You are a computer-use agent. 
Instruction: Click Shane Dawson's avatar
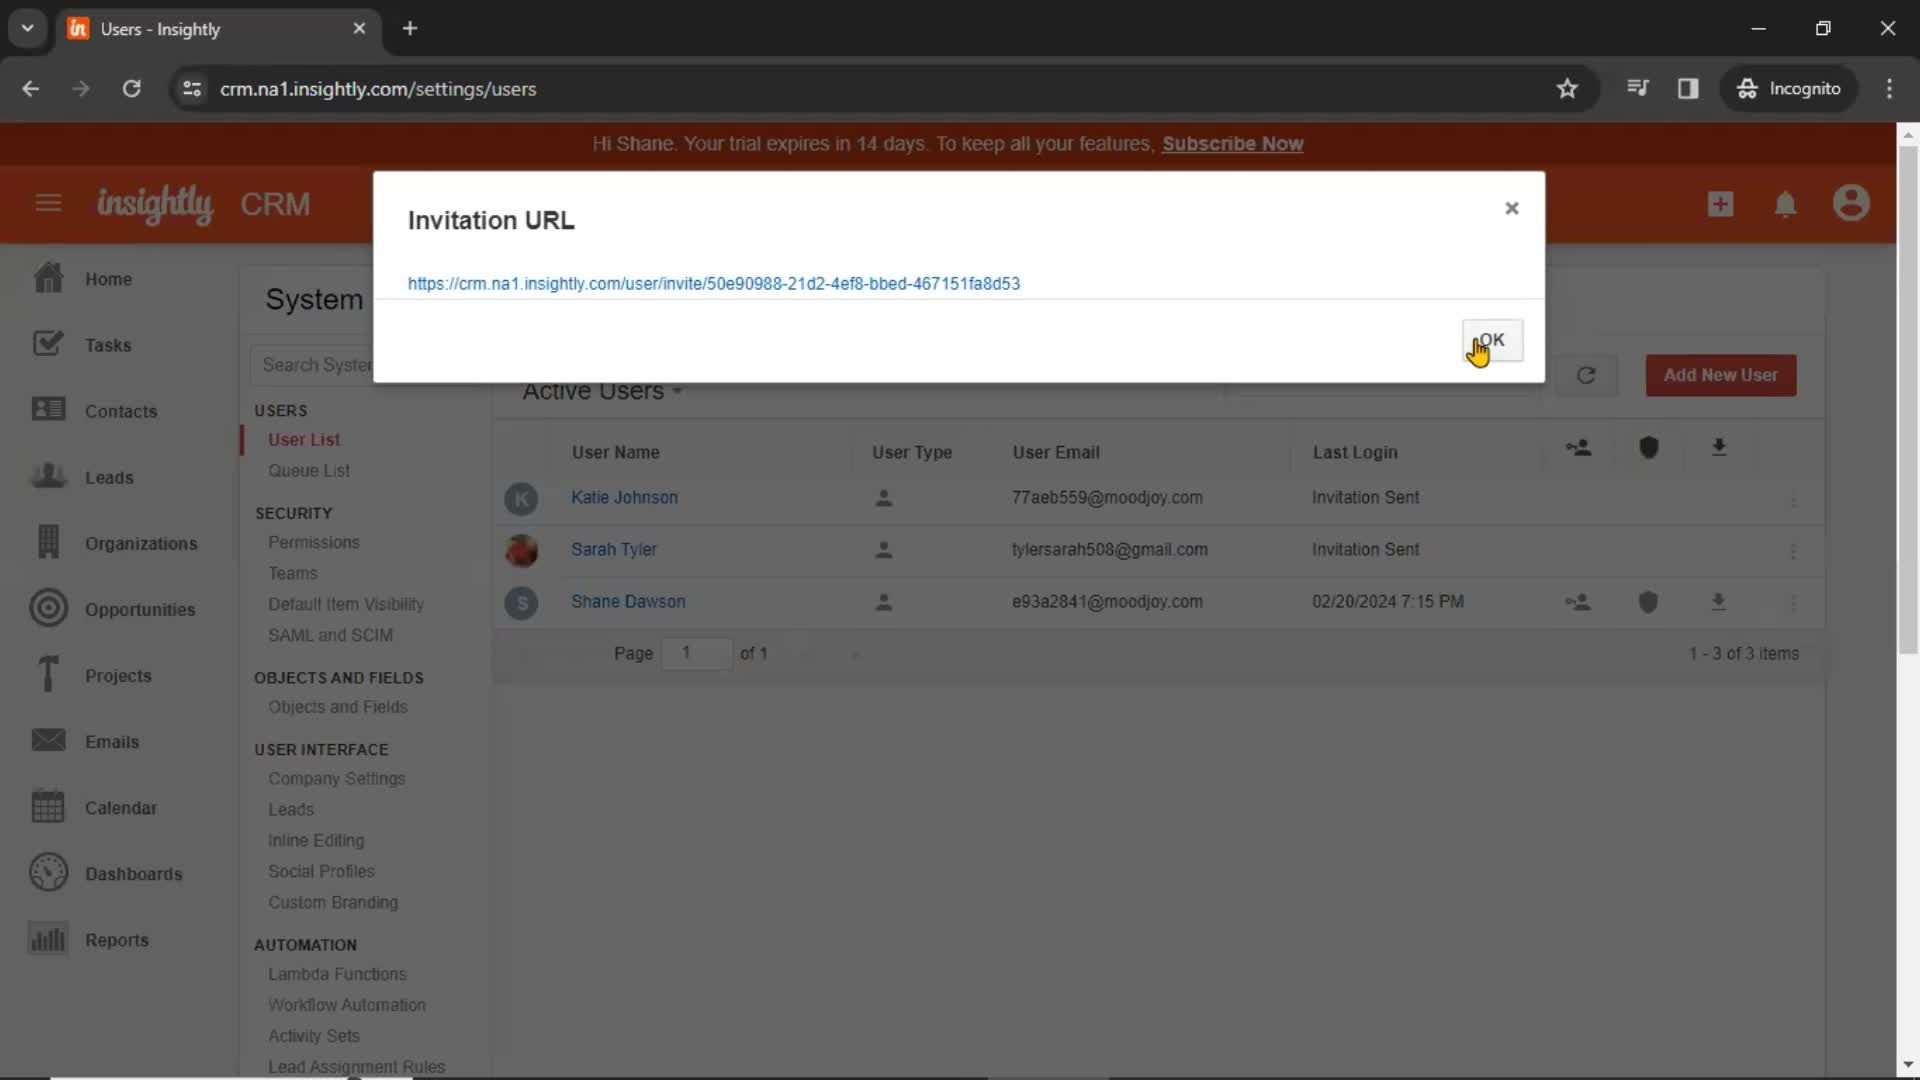(521, 602)
